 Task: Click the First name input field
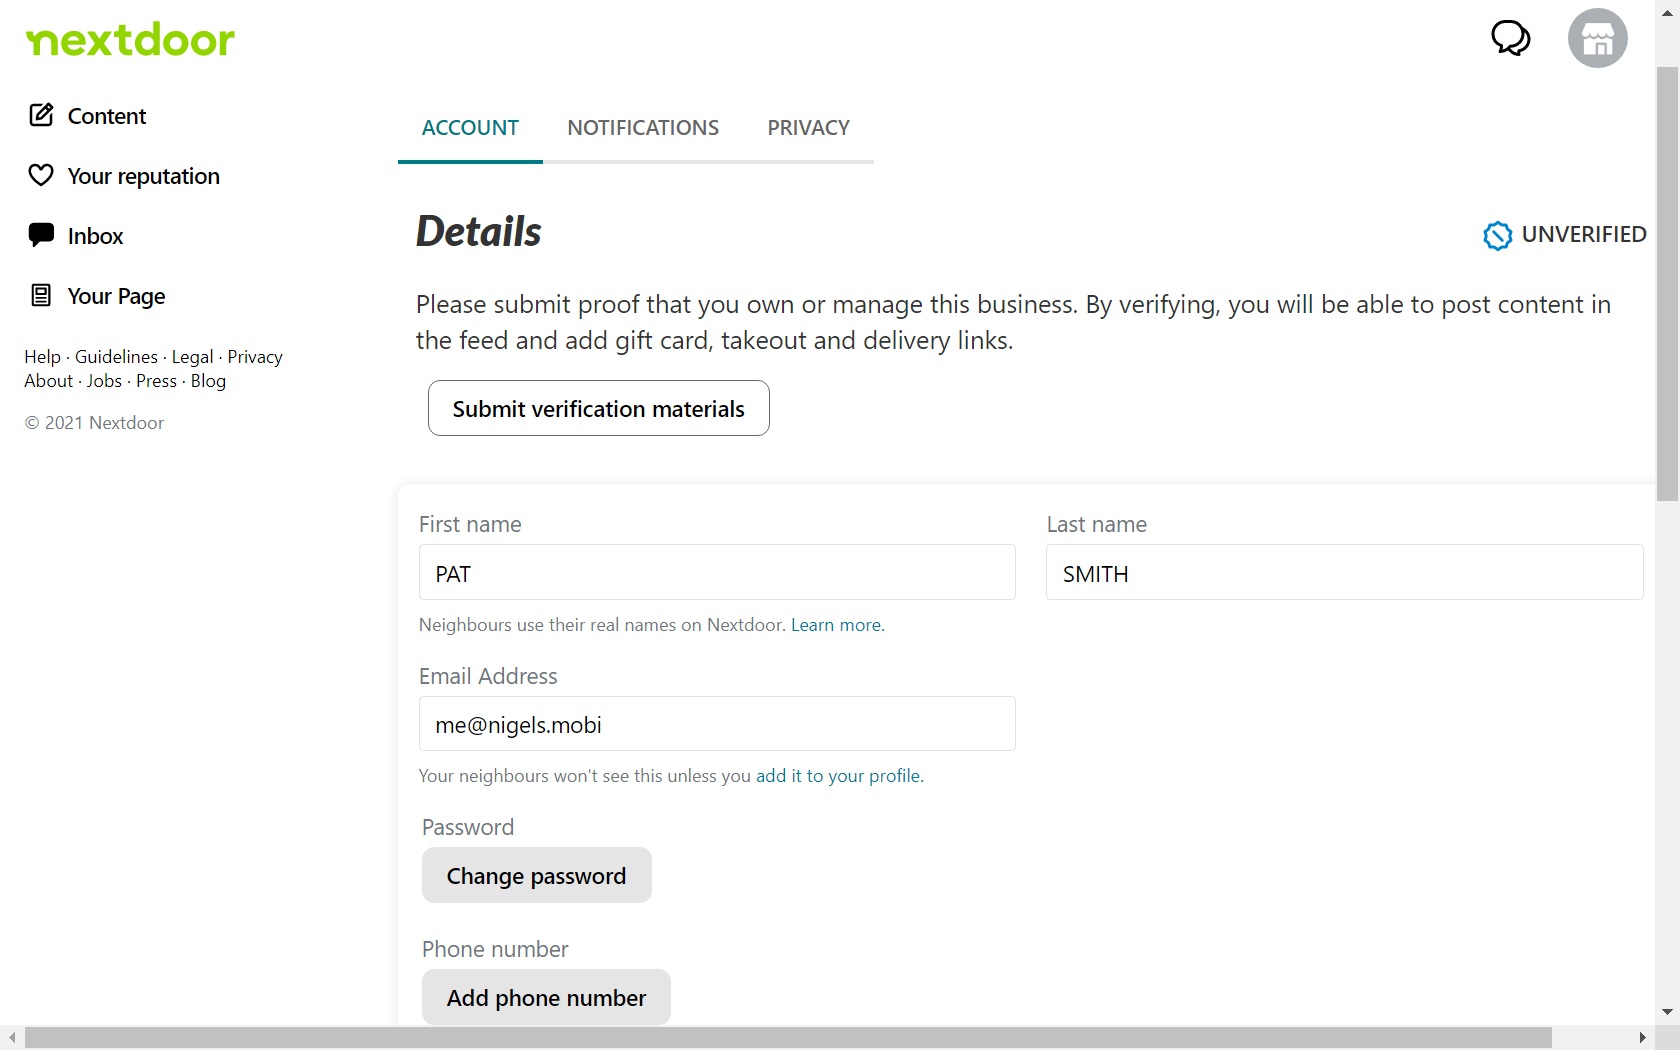click(x=716, y=573)
